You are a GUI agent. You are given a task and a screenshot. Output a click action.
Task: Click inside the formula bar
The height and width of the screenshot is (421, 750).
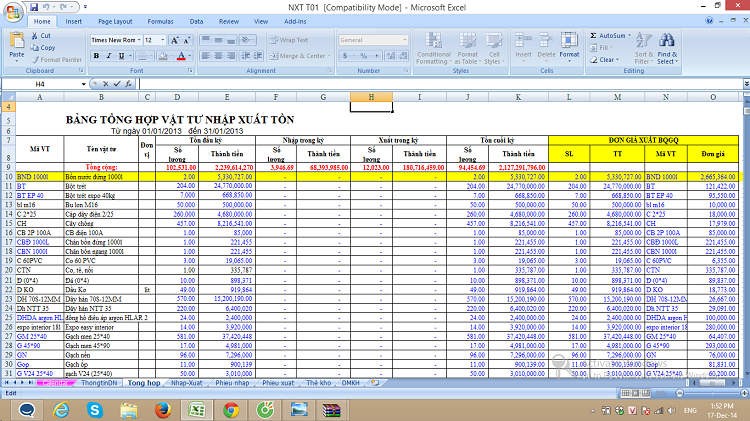pos(440,84)
